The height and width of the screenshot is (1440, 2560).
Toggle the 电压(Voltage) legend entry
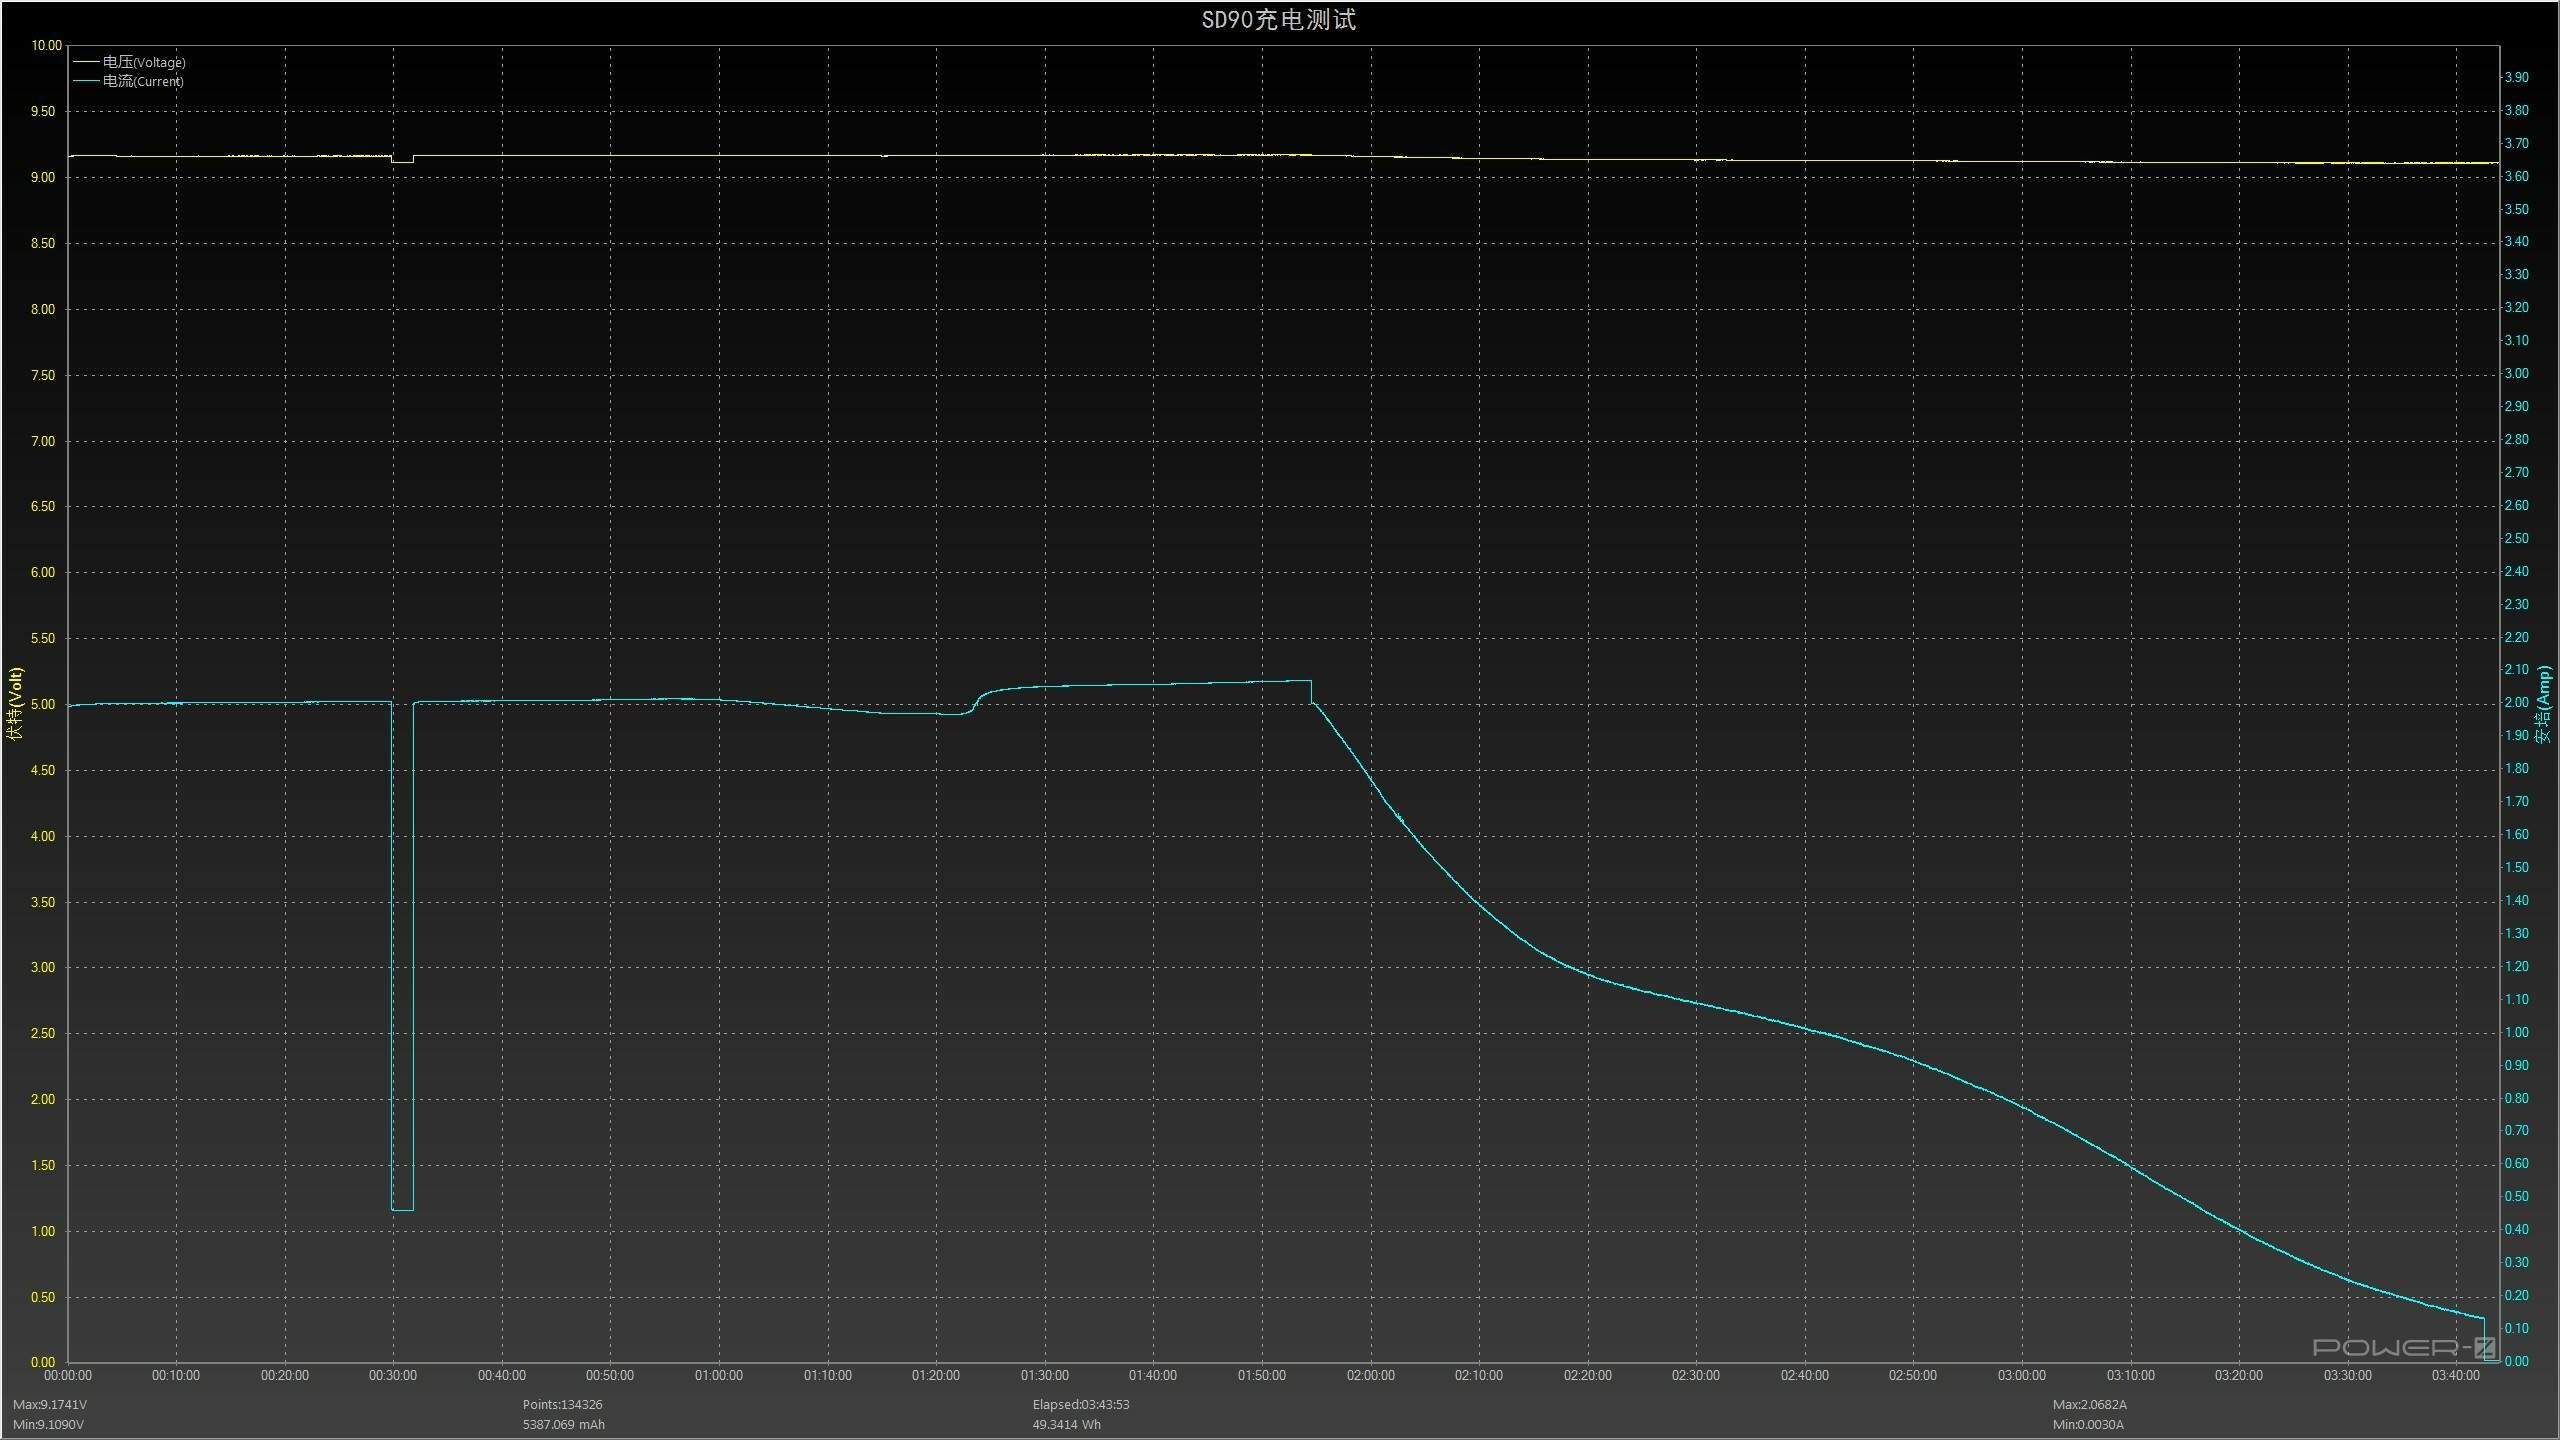(144, 62)
